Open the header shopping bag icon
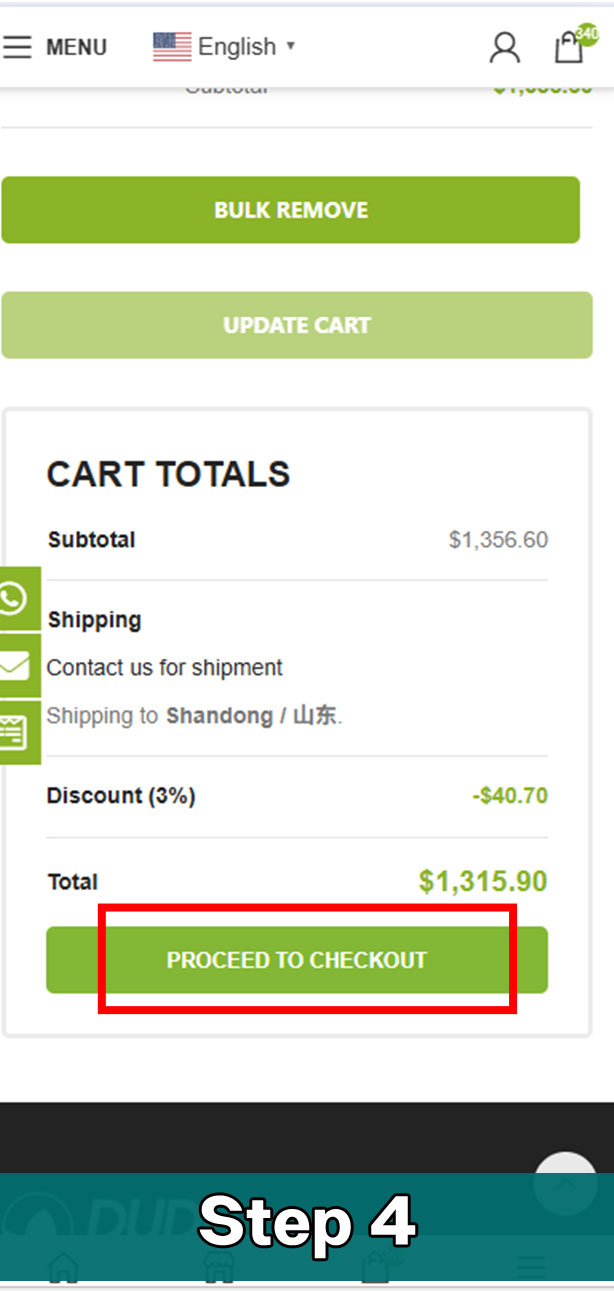 568,49
